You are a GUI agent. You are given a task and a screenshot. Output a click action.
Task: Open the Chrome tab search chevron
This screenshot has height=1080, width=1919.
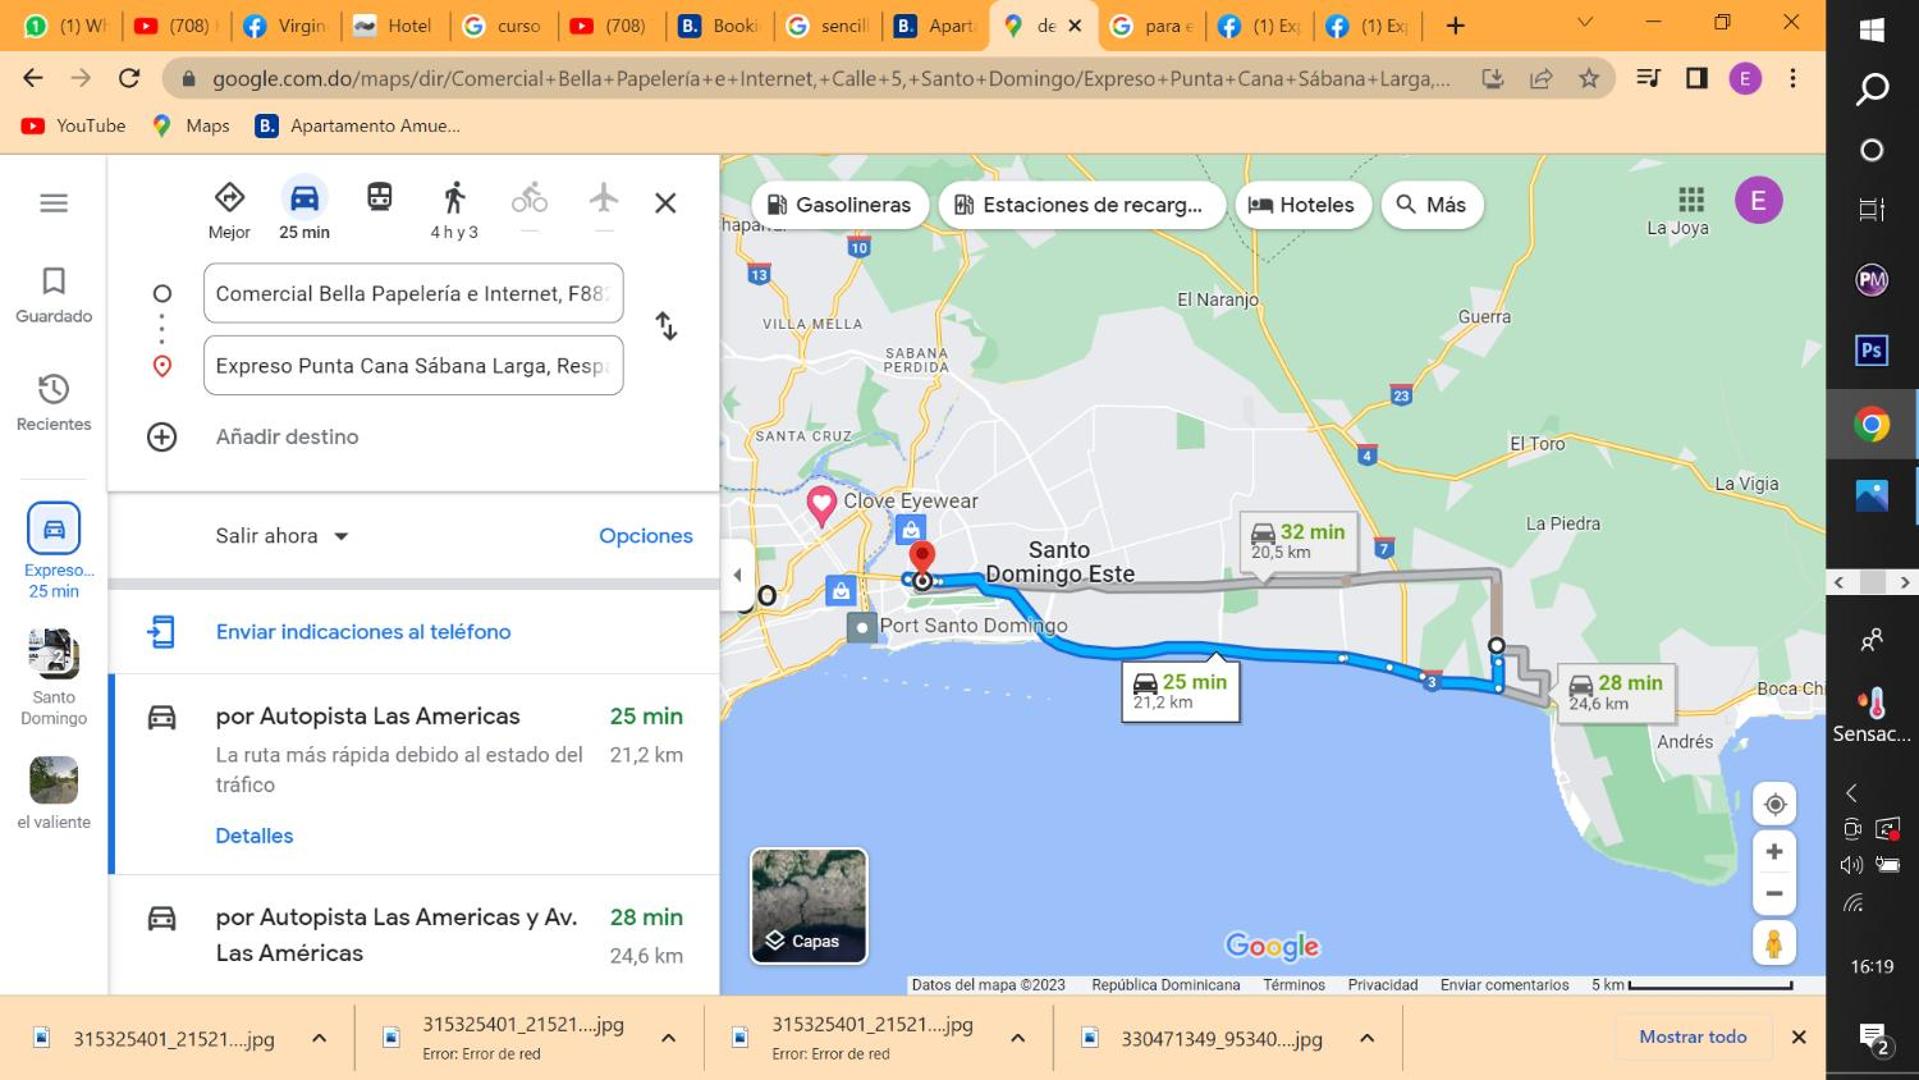pyautogui.click(x=1585, y=23)
